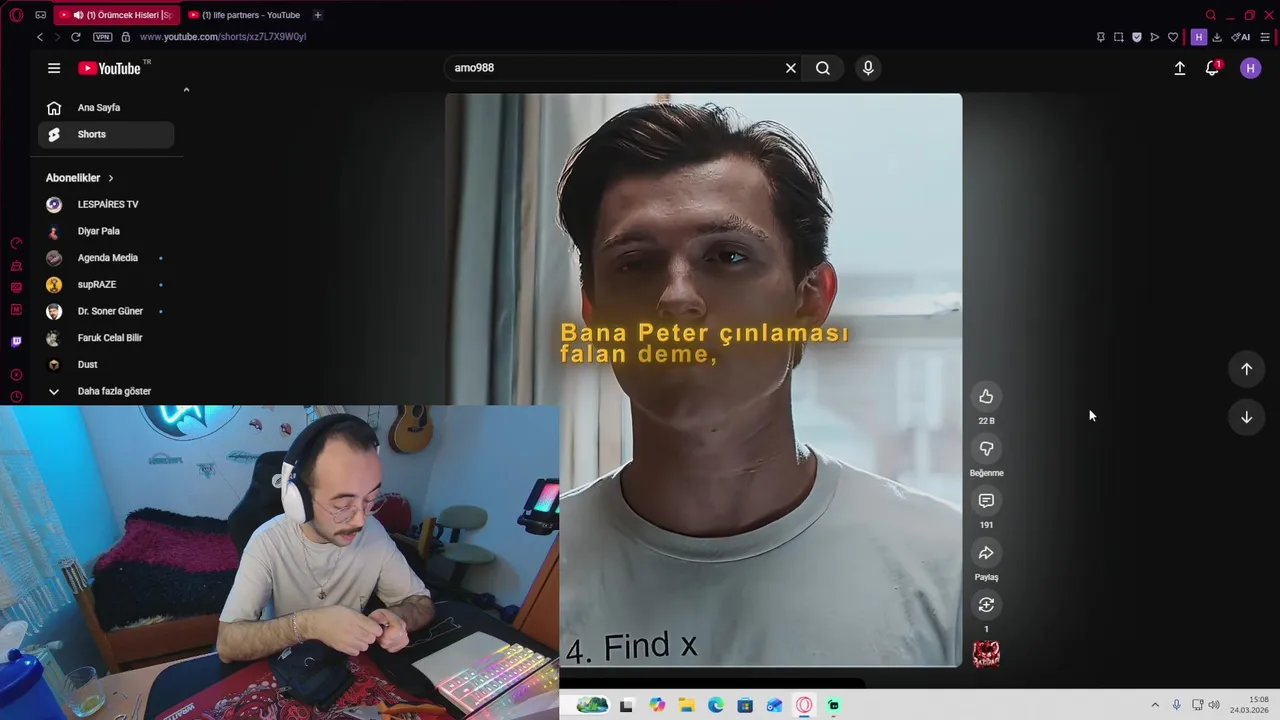Expand Daha fazla göster list

[x=106, y=391]
